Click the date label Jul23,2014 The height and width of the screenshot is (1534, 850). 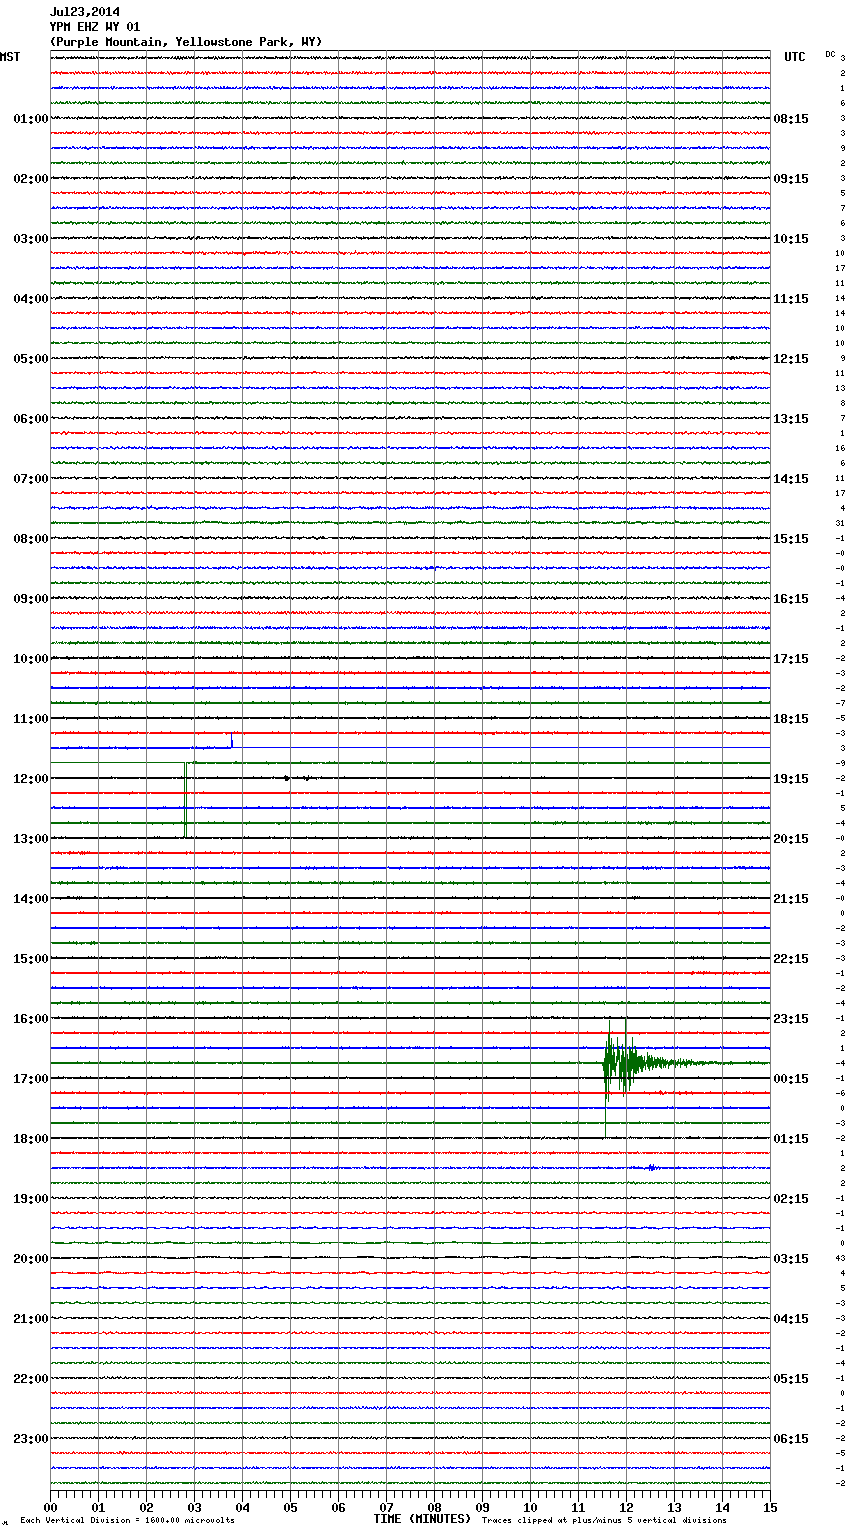pos(84,12)
